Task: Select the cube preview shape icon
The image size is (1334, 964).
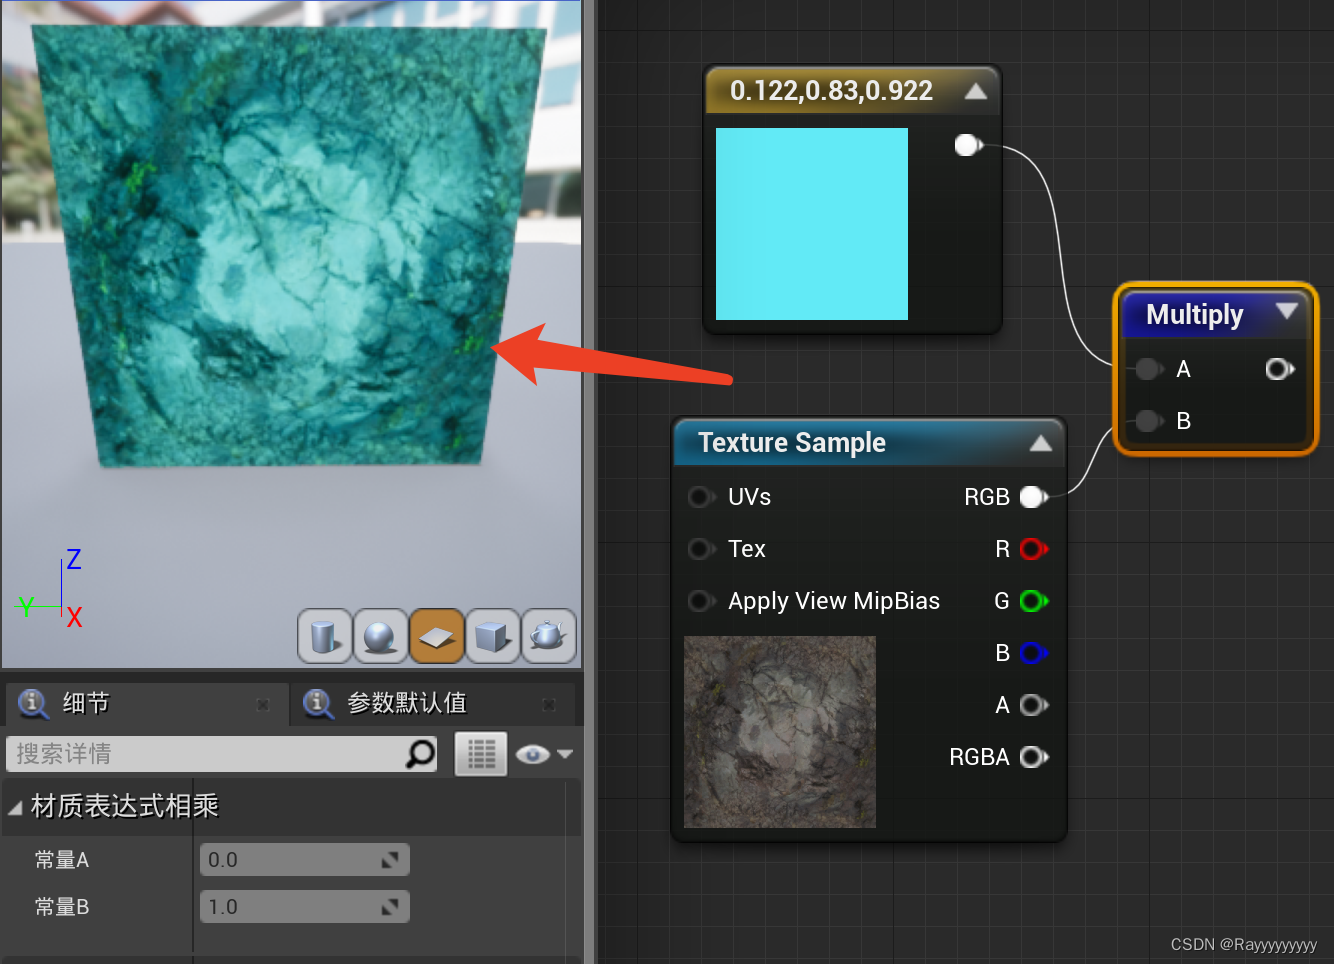Action: tap(492, 636)
